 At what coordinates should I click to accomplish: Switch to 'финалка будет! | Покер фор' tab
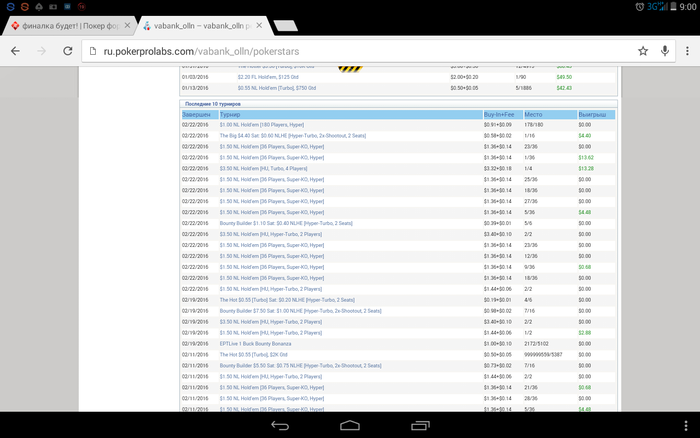[70, 26]
